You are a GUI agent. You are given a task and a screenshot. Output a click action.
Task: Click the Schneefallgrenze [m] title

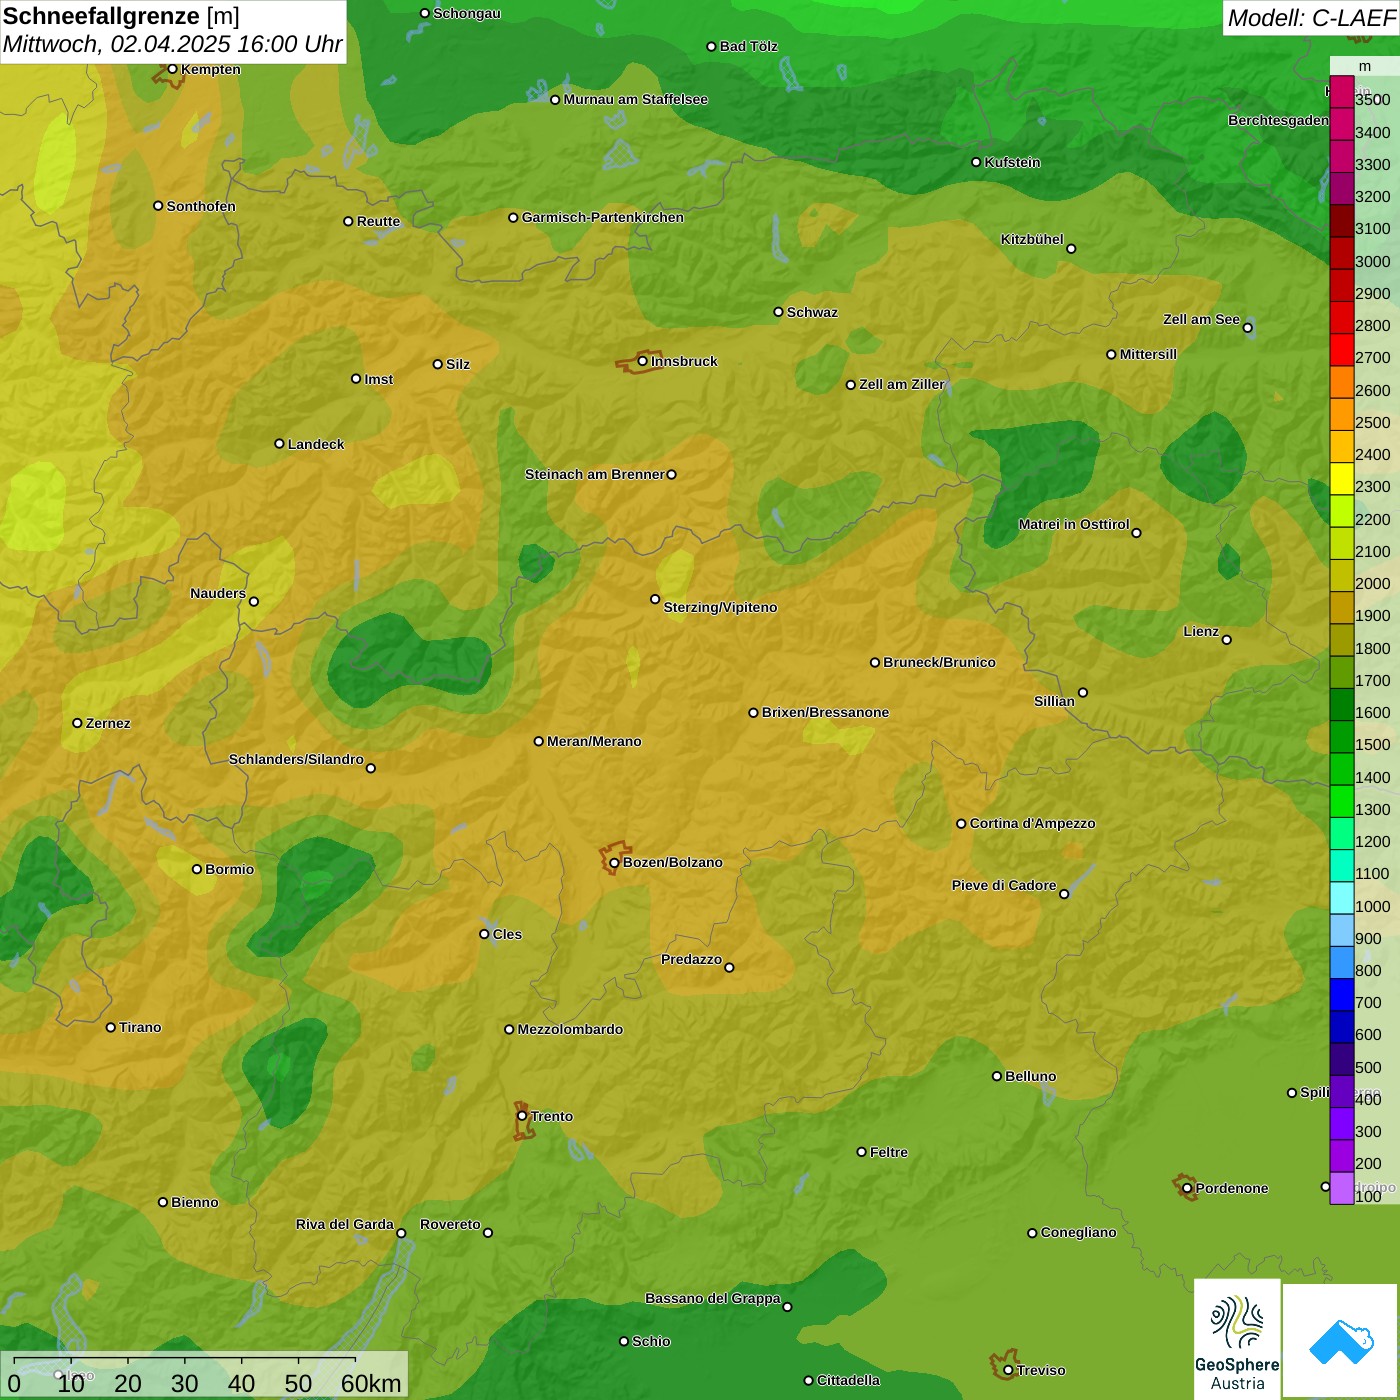pos(122,16)
